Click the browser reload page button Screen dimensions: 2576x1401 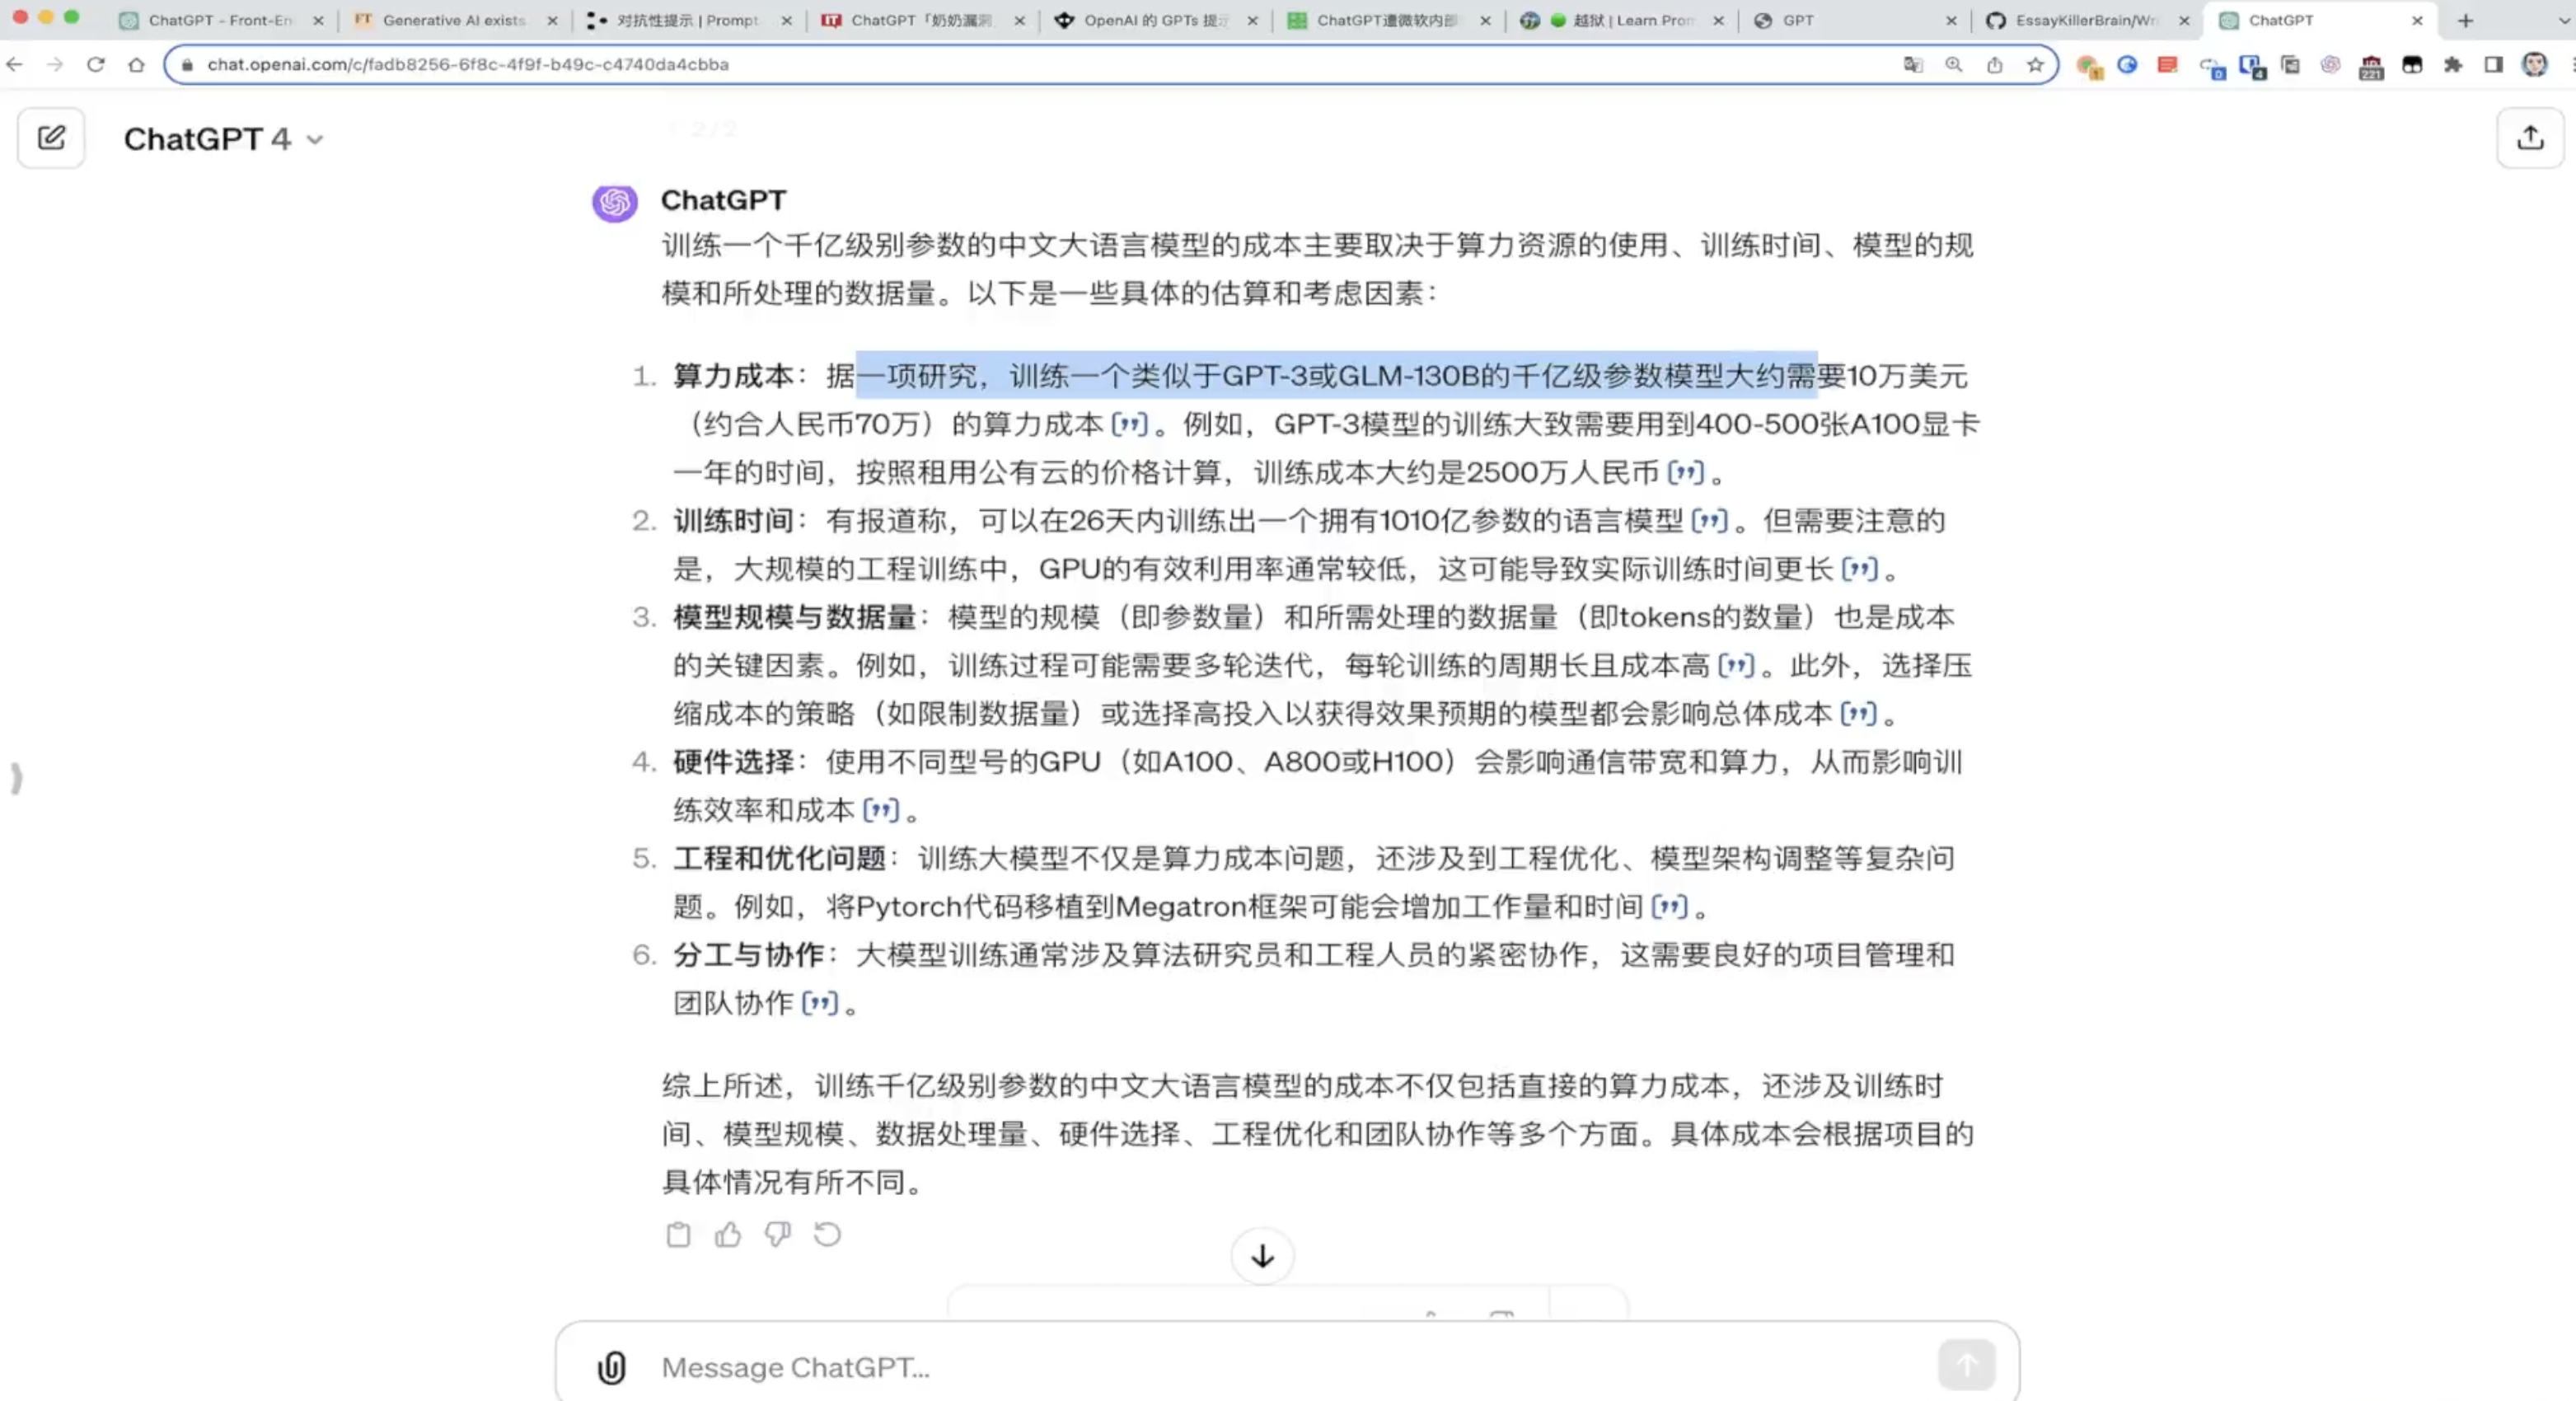click(x=96, y=65)
